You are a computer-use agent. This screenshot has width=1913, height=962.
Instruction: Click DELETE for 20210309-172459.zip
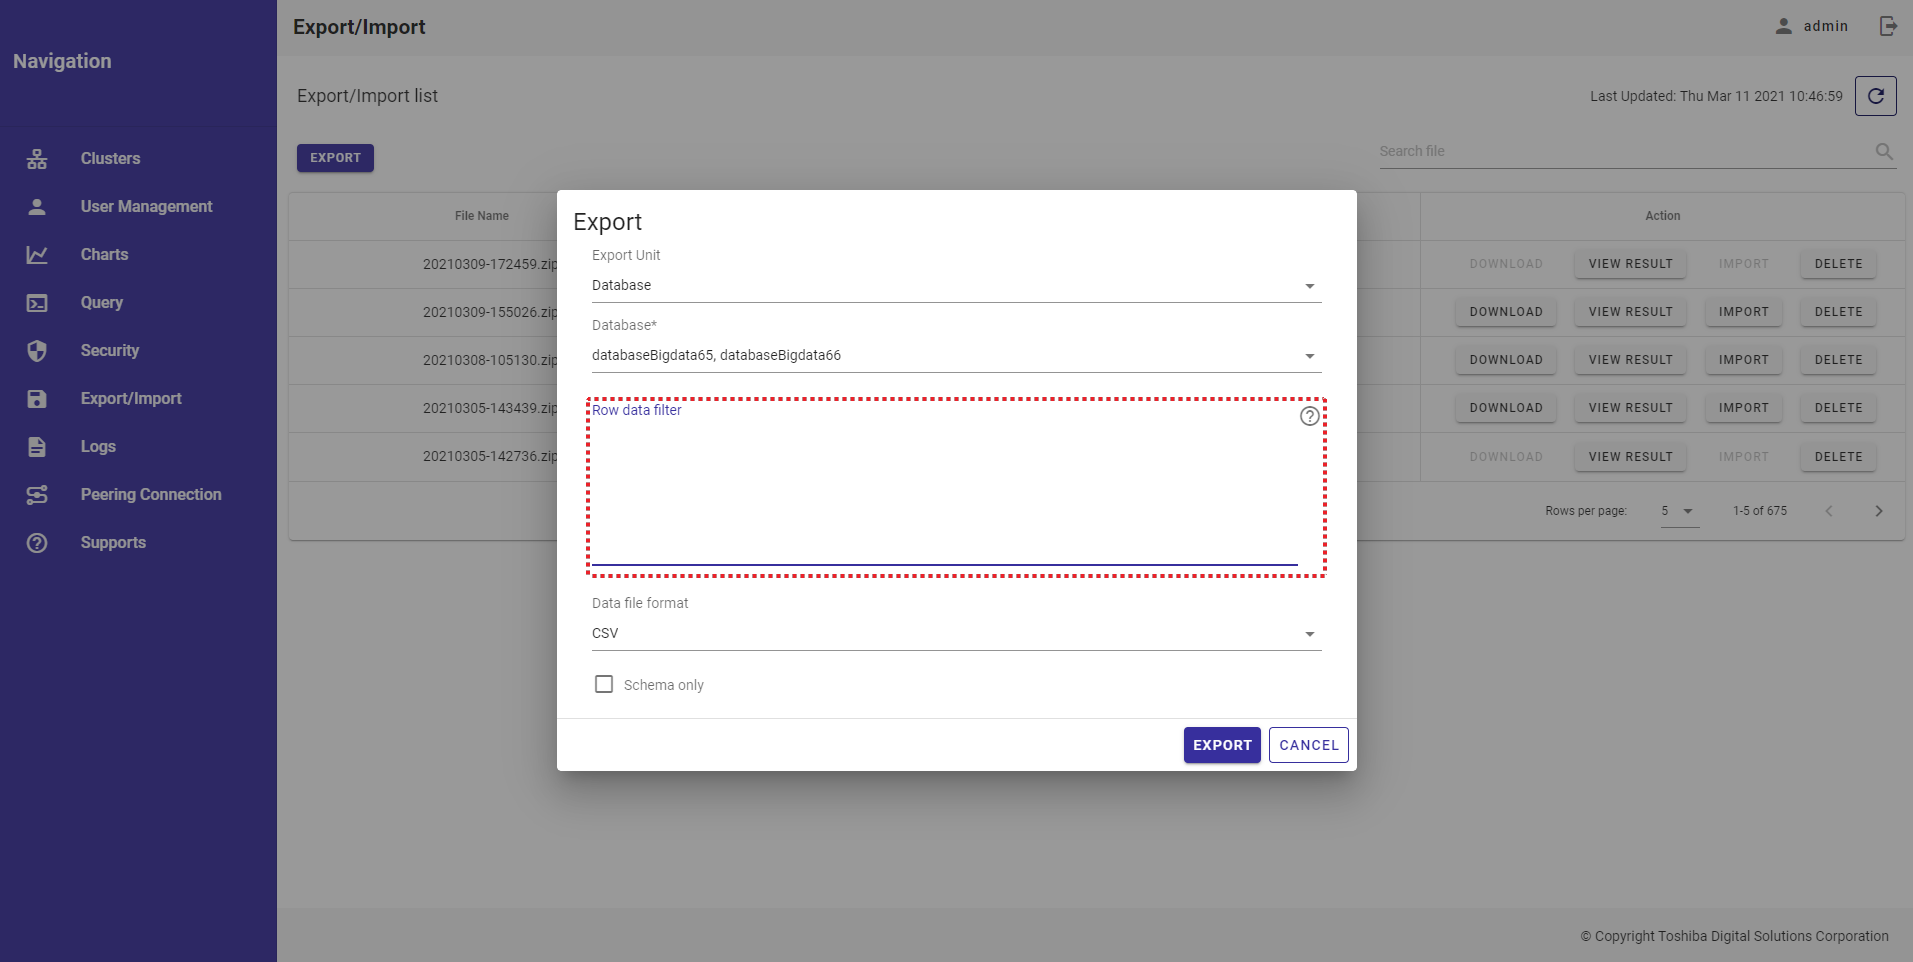tap(1838, 264)
